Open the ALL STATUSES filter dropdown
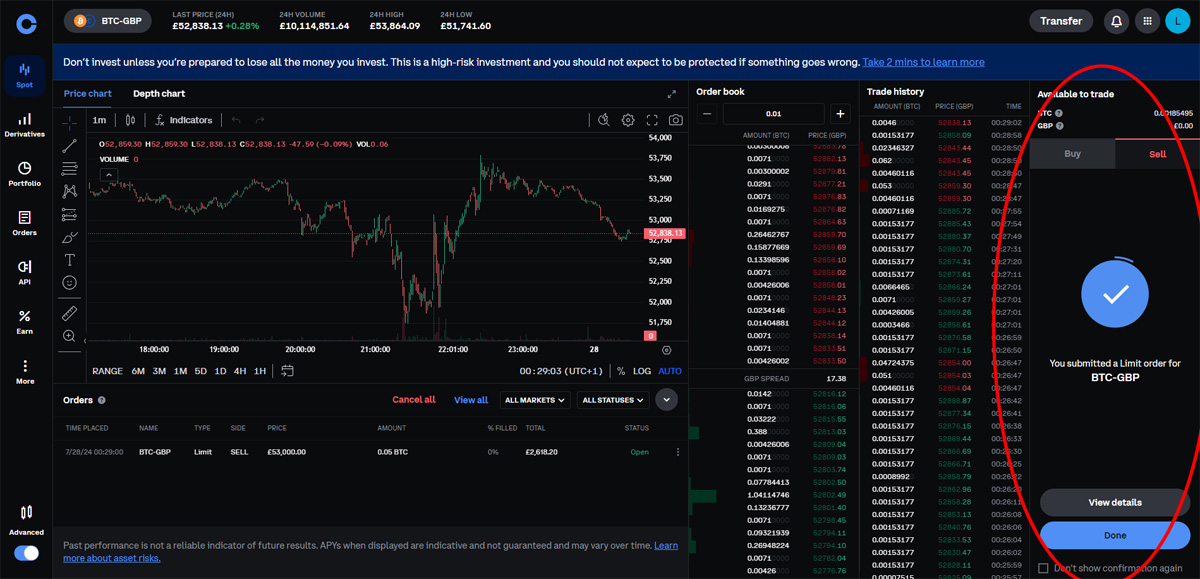The width and height of the screenshot is (1200, 579). click(x=613, y=400)
